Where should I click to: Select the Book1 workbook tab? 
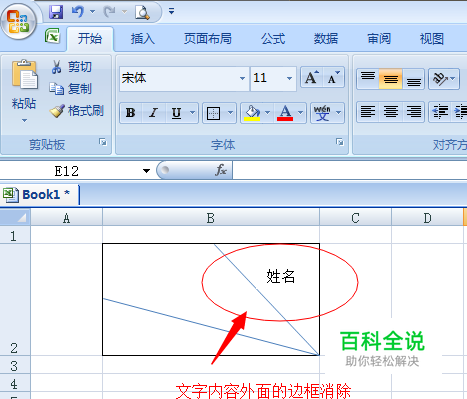click(x=40, y=194)
